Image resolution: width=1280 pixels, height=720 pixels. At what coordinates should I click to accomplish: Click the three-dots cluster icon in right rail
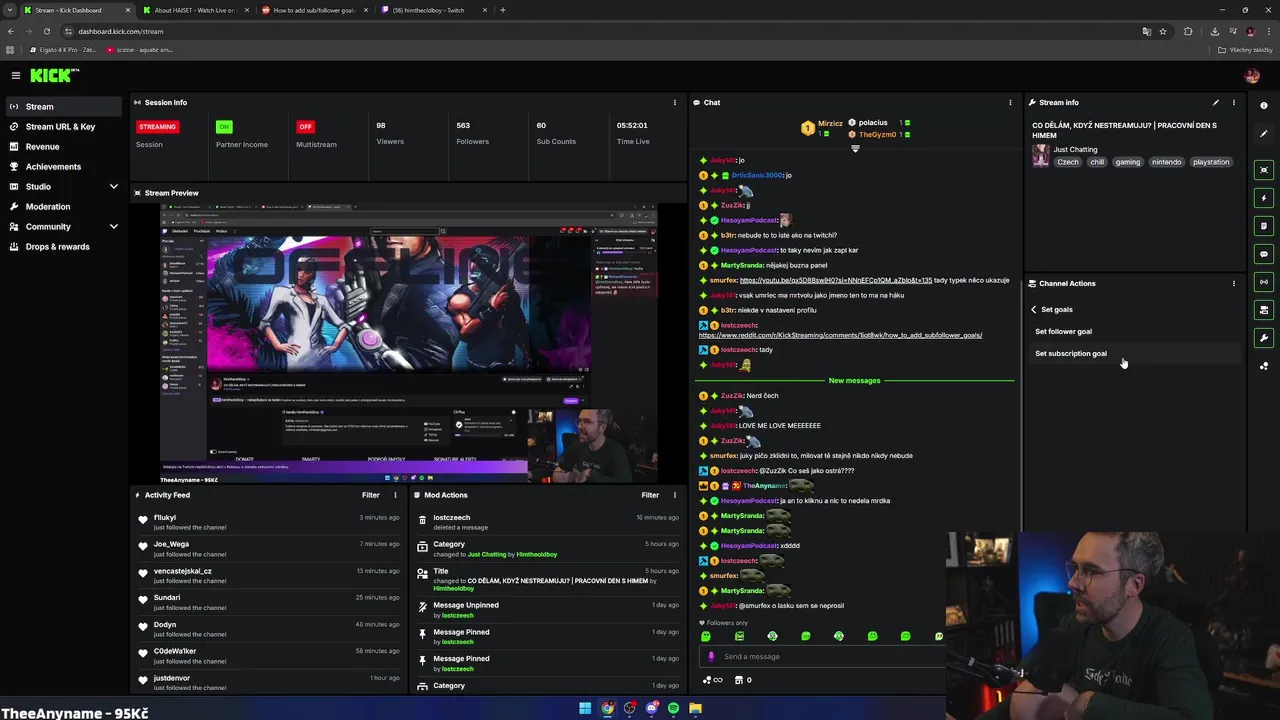(1264, 366)
